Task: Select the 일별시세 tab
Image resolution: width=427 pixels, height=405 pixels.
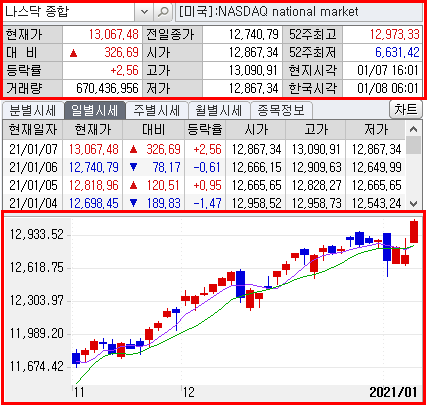Action: [x=95, y=110]
